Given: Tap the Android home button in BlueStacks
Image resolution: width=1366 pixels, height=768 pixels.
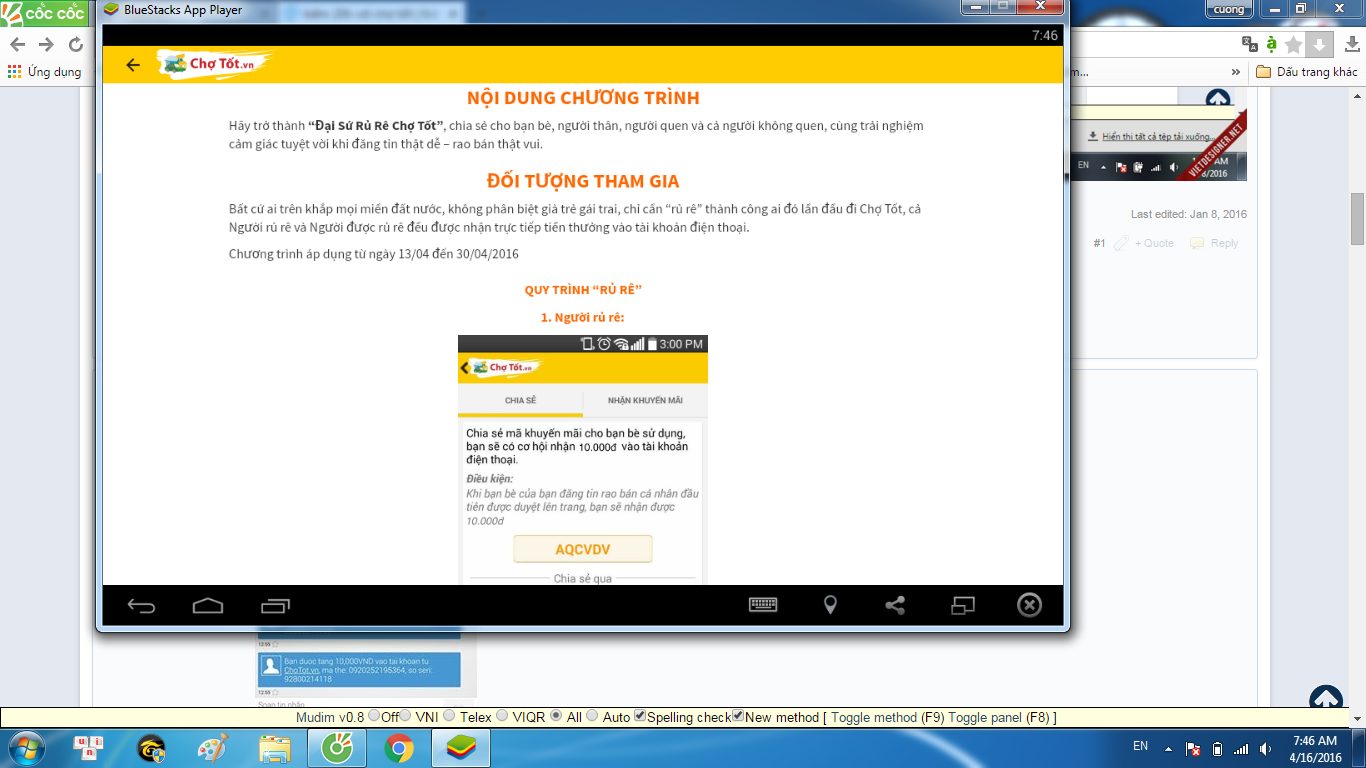Looking at the screenshot, I should tap(207, 605).
